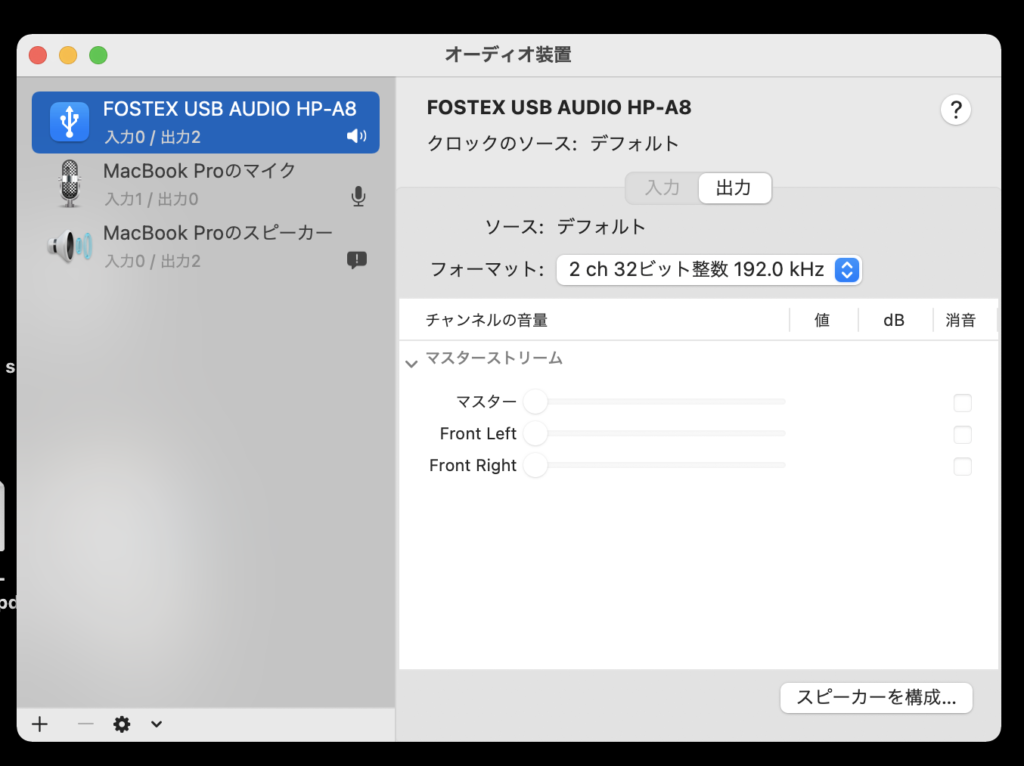Viewport: 1024px width, 766px height.
Task: Enable mute checkbox for Front Right
Action: pyautogui.click(x=962, y=466)
